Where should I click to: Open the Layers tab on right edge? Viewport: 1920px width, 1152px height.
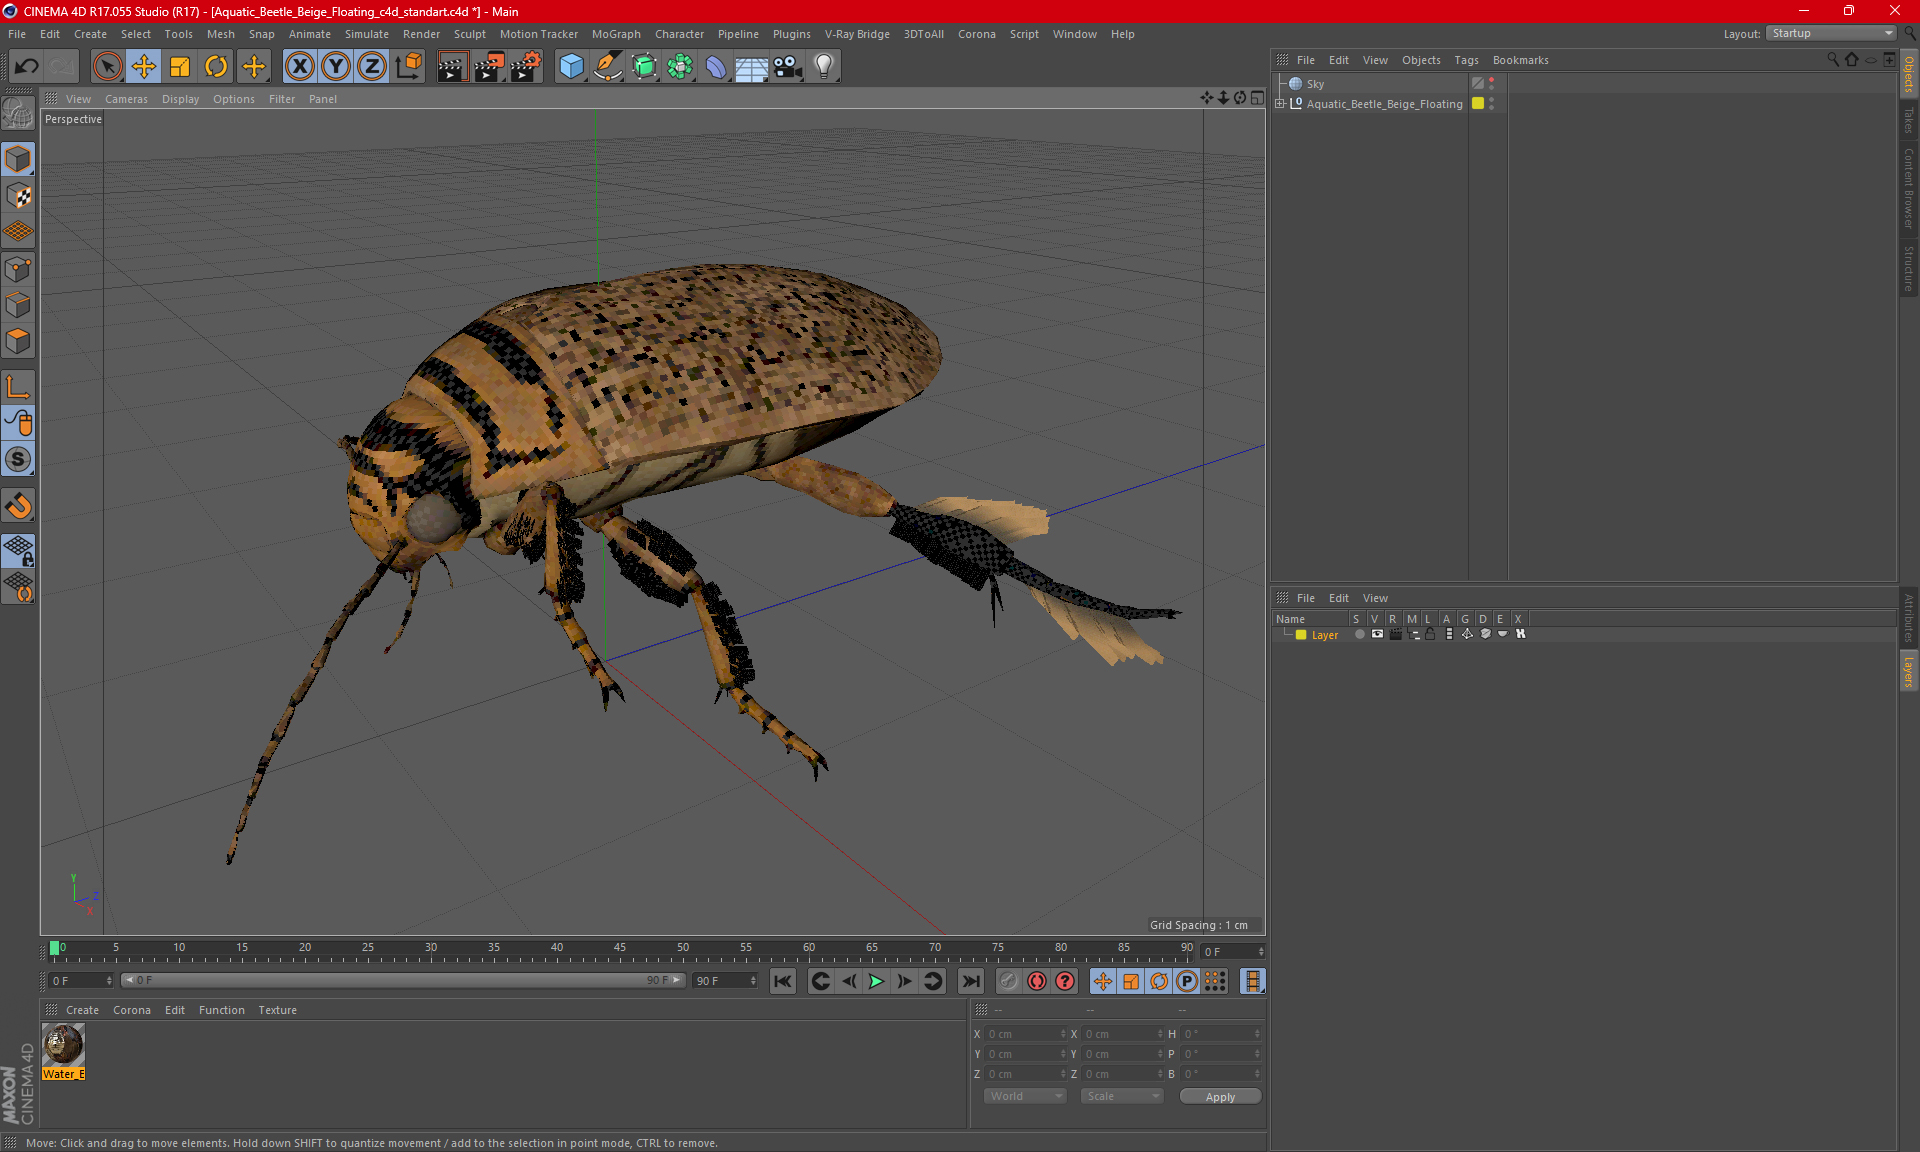[x=1908, y=671]
